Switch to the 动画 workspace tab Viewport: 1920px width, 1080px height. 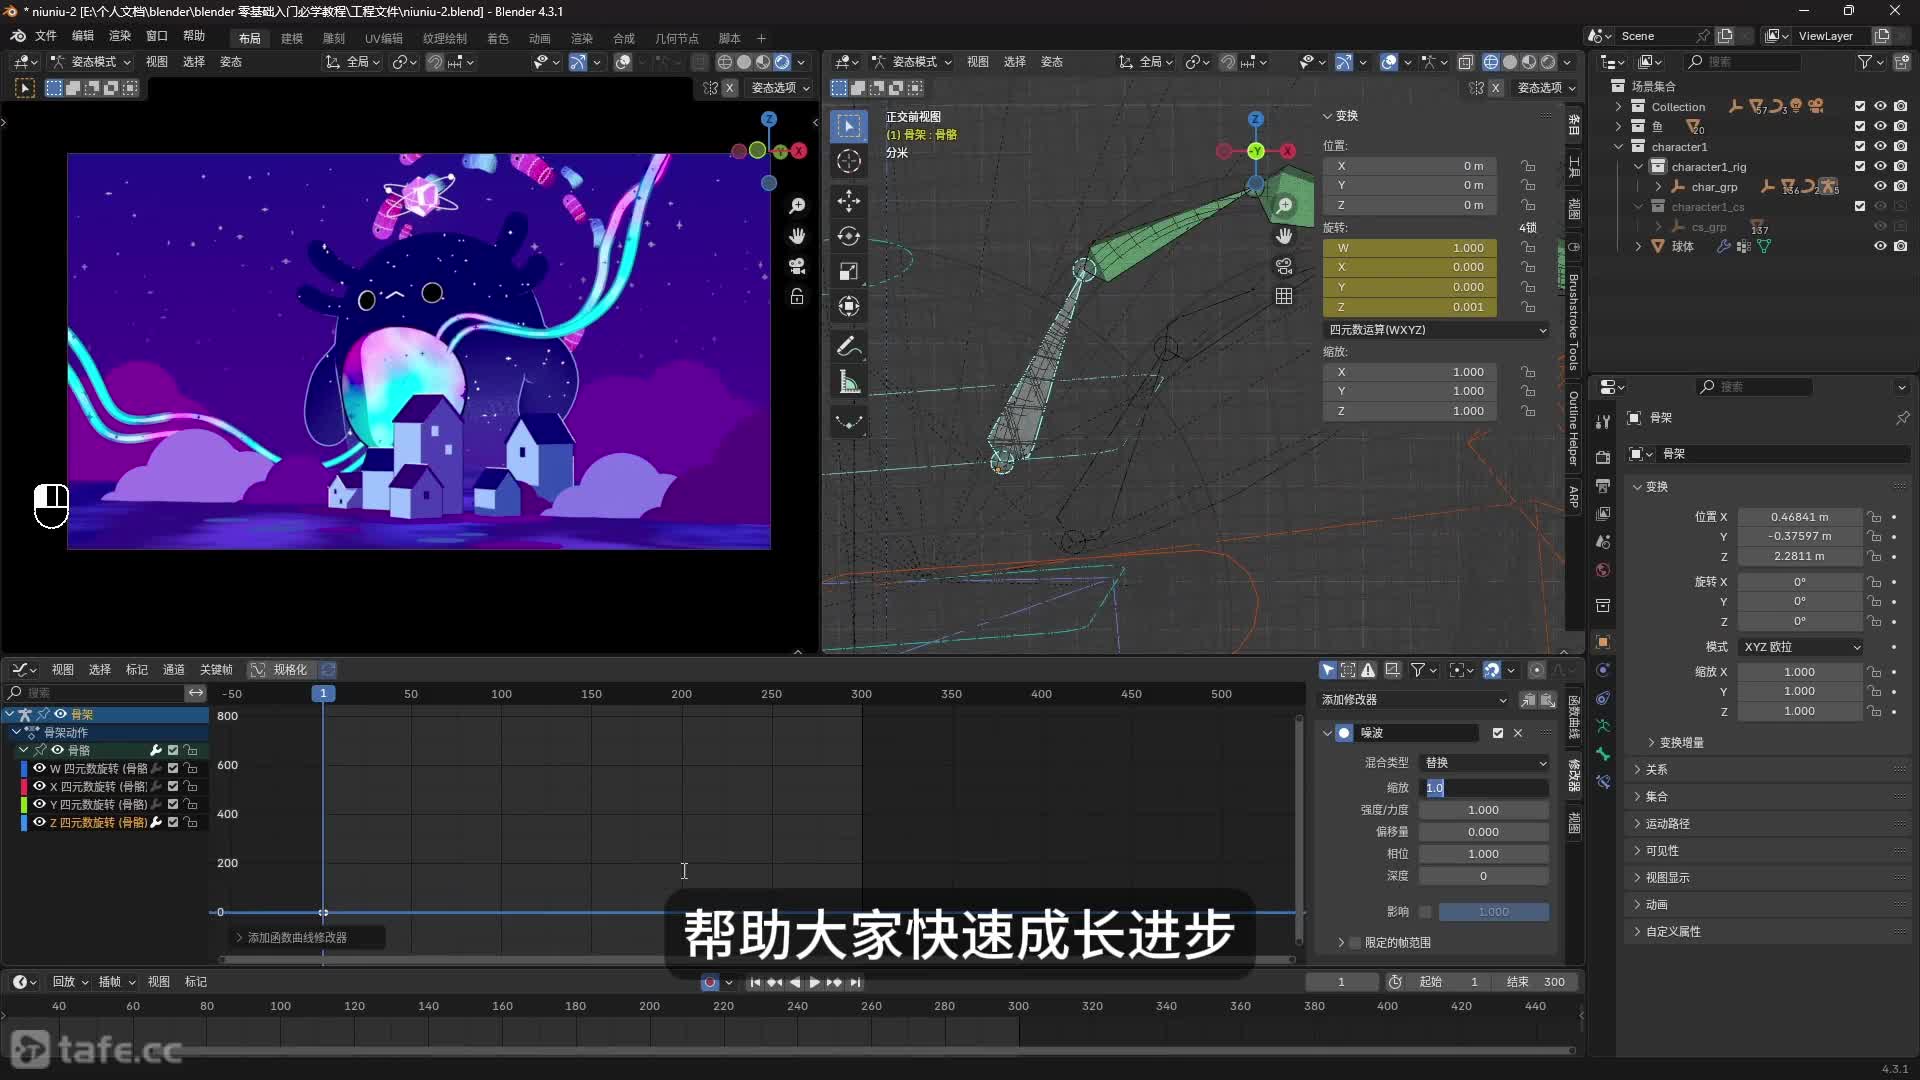(x=540, y=38)
